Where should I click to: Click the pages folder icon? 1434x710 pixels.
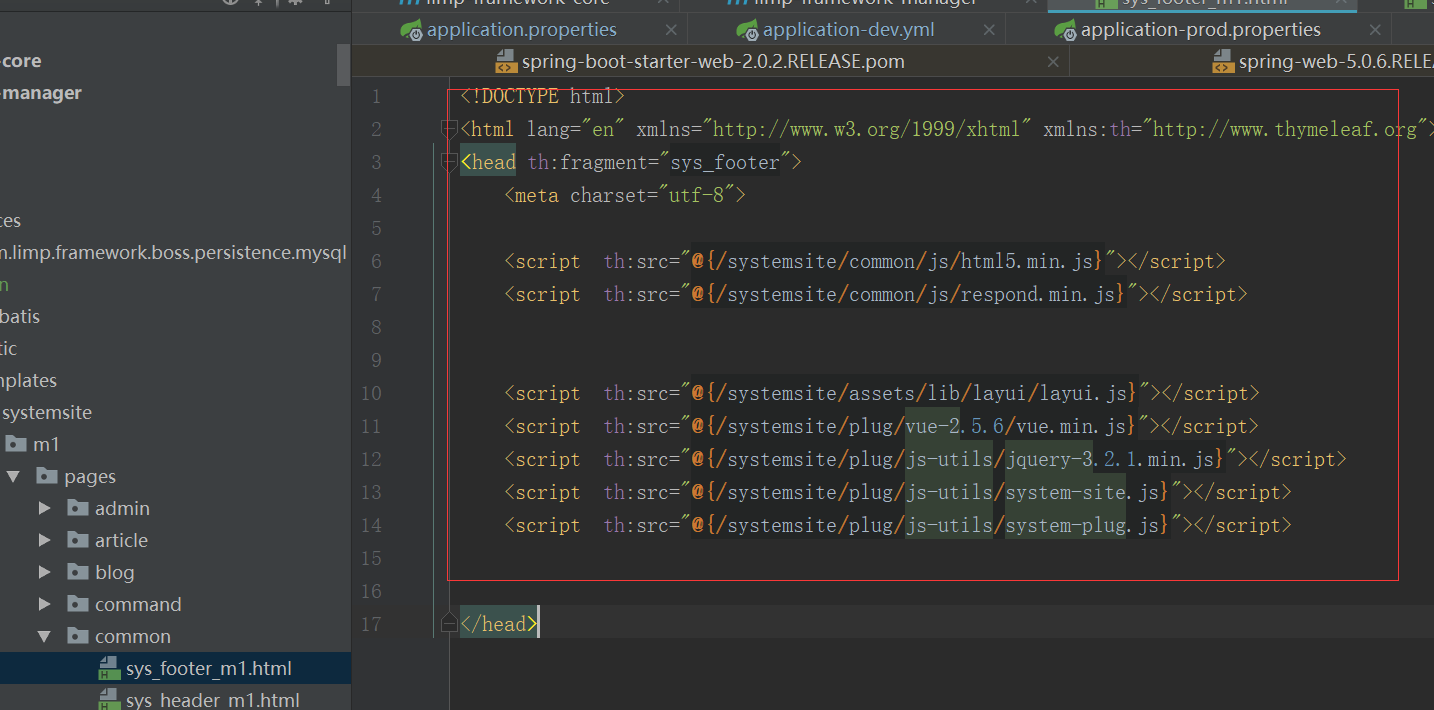(46, 476)
